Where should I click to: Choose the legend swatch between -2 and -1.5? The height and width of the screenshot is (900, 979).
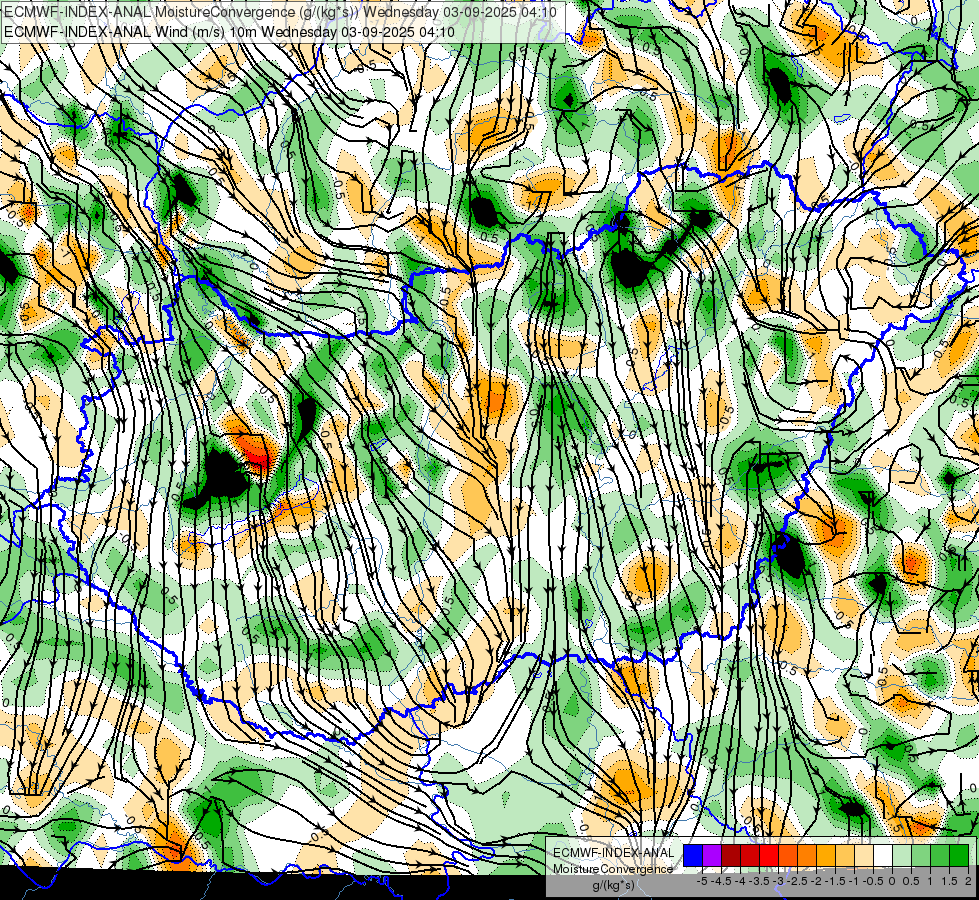(x=826, y=855)
